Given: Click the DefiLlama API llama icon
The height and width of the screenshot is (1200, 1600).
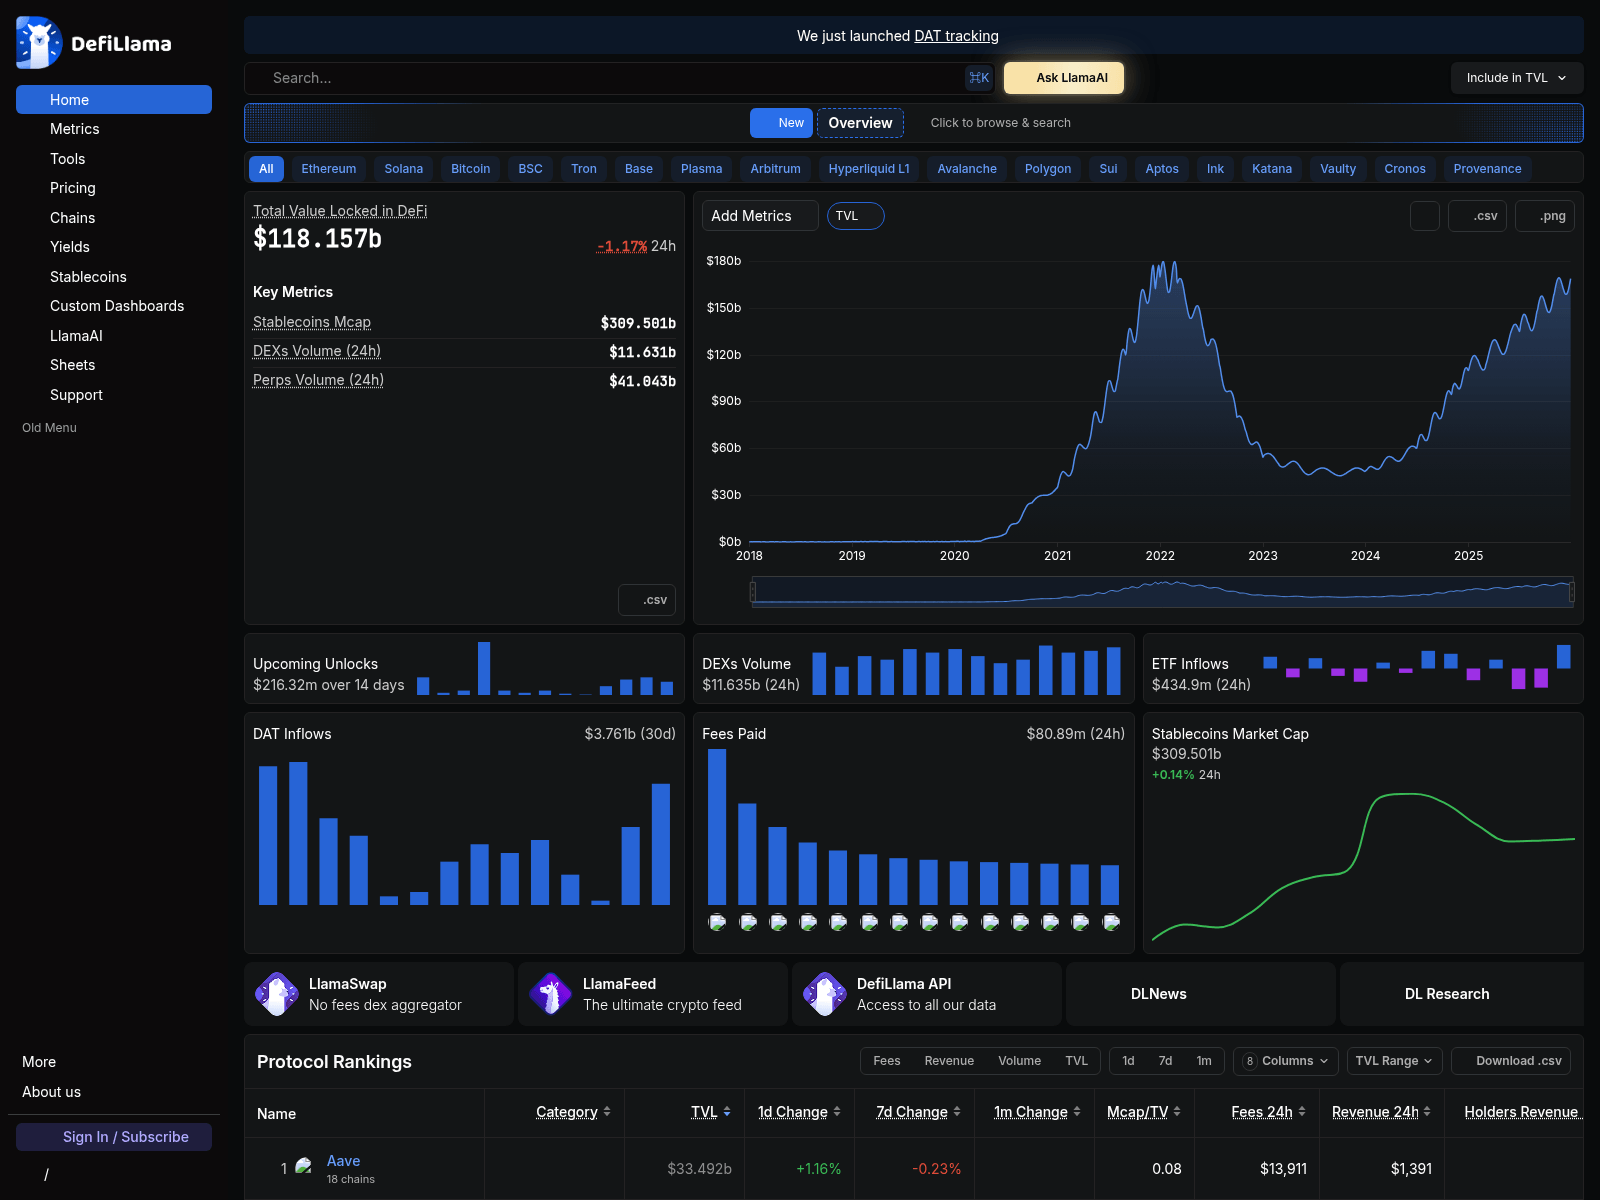Looking at the screenshot, I should 825,994.
